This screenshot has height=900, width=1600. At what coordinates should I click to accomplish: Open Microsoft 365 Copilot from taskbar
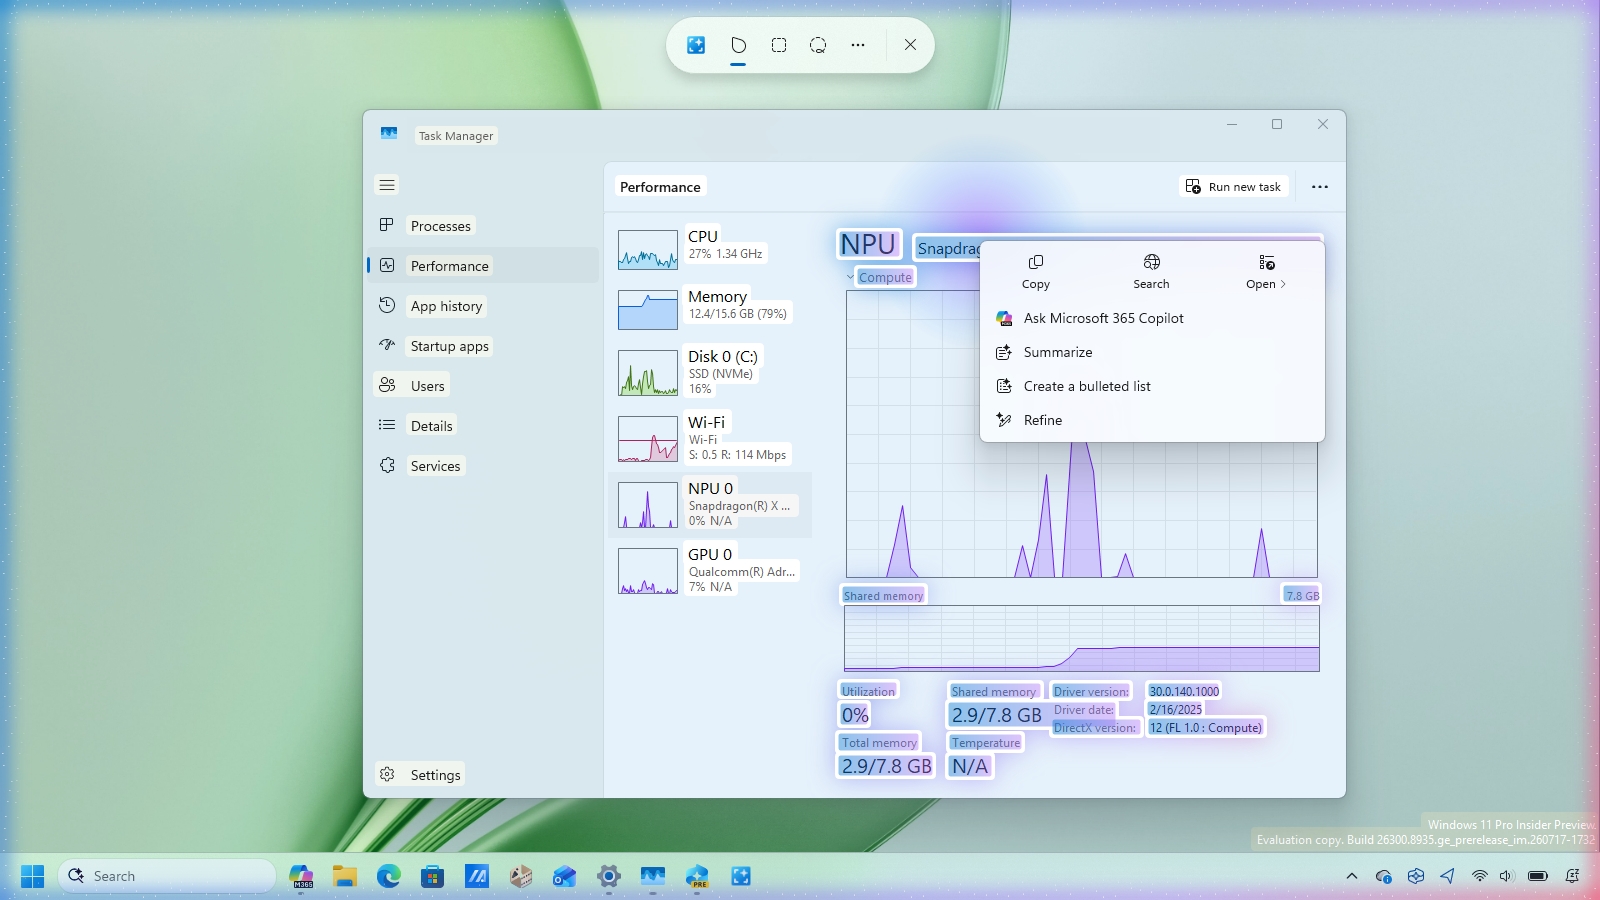[301, 876]
